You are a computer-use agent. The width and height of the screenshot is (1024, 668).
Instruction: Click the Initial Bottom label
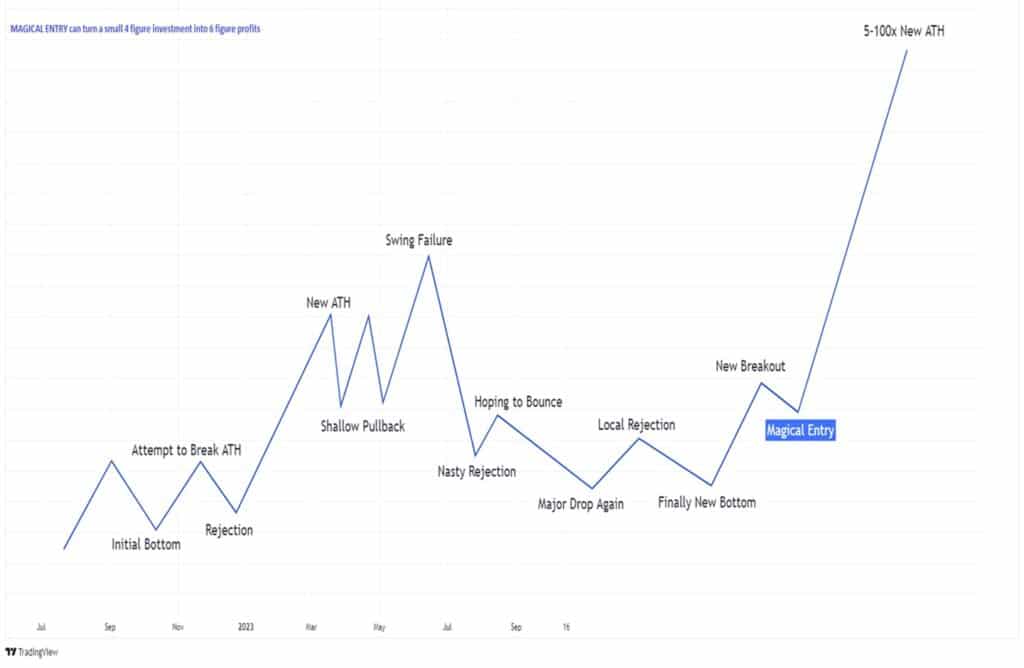tap(146, 545)
